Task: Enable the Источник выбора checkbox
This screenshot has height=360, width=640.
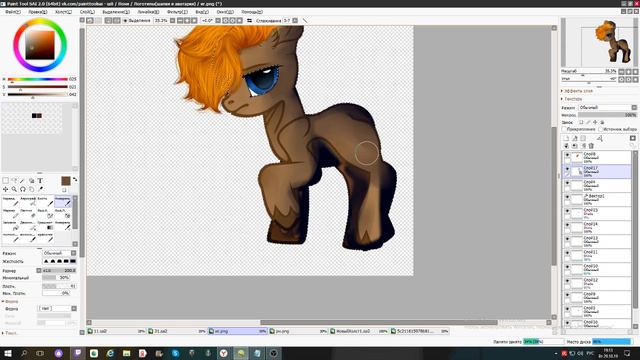Action: click(600, 129)
